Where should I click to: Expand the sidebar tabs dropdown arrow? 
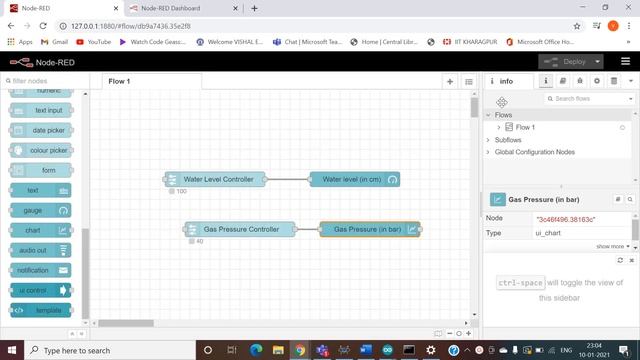pos(631,81)
